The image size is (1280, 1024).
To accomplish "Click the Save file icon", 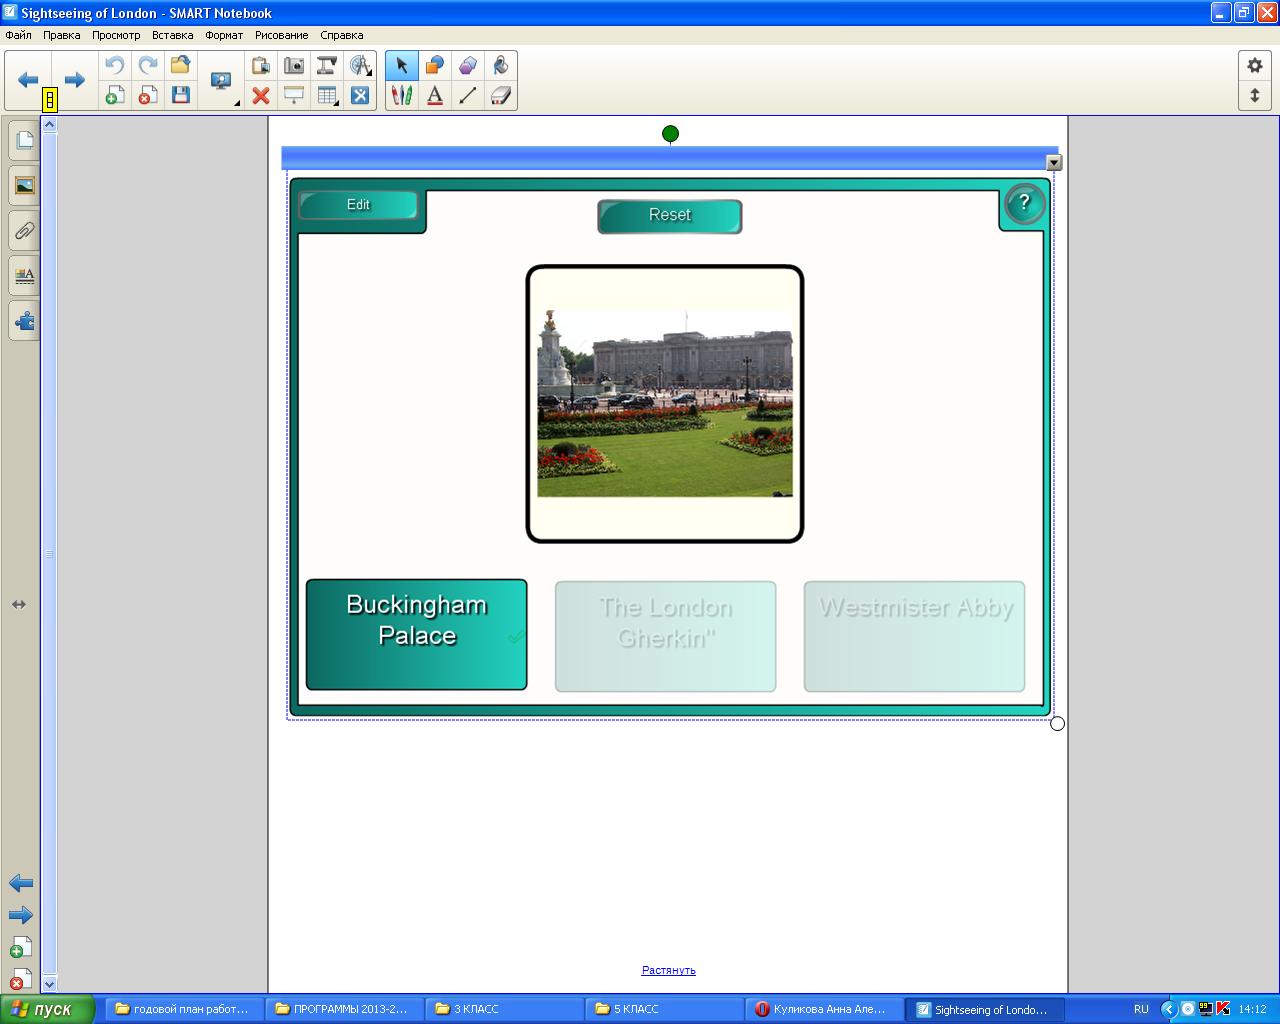I will click(181, 96).
